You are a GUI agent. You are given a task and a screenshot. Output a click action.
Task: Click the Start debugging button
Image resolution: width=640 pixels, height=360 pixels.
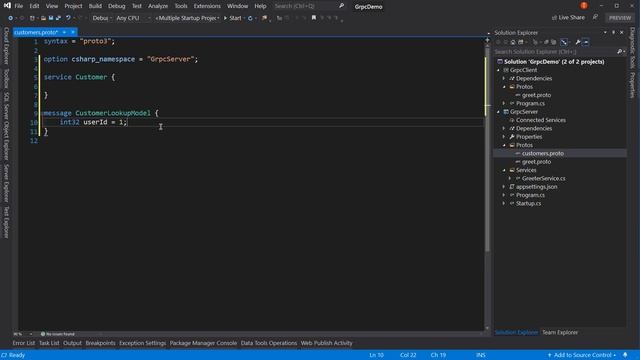coord(232,18)
